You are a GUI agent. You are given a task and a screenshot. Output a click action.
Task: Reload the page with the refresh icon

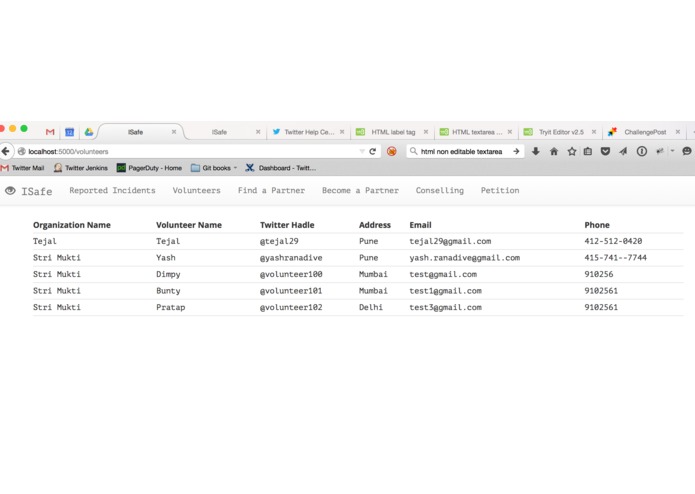tap(373, 152)
